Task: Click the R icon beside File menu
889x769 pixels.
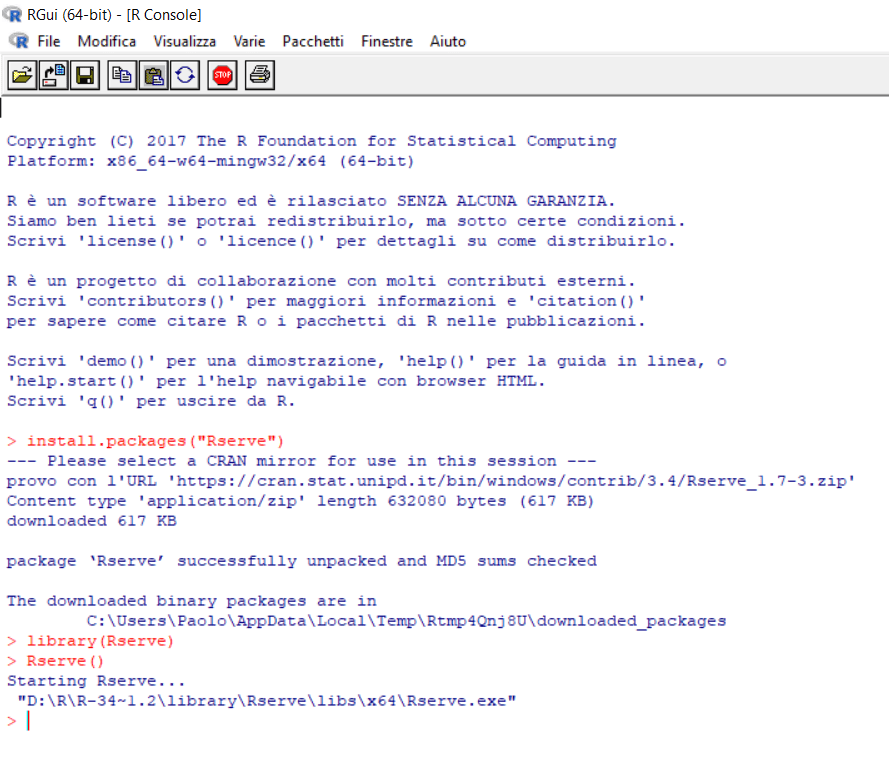Action: (x=19, y=41)
